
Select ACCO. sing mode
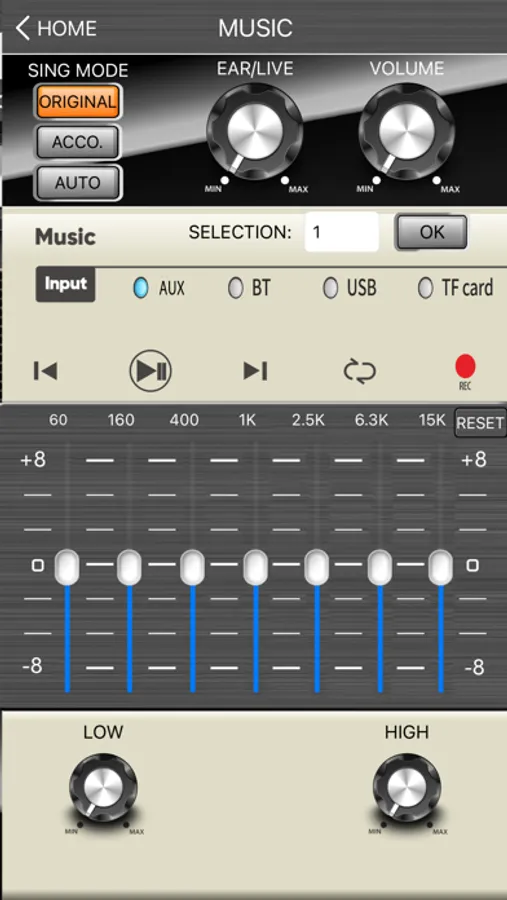pos(78,142)
